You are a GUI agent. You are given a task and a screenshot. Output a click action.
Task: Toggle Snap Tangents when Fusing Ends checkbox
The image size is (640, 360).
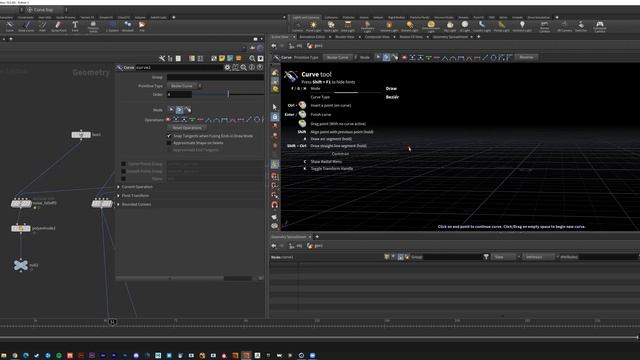[169, 136]
